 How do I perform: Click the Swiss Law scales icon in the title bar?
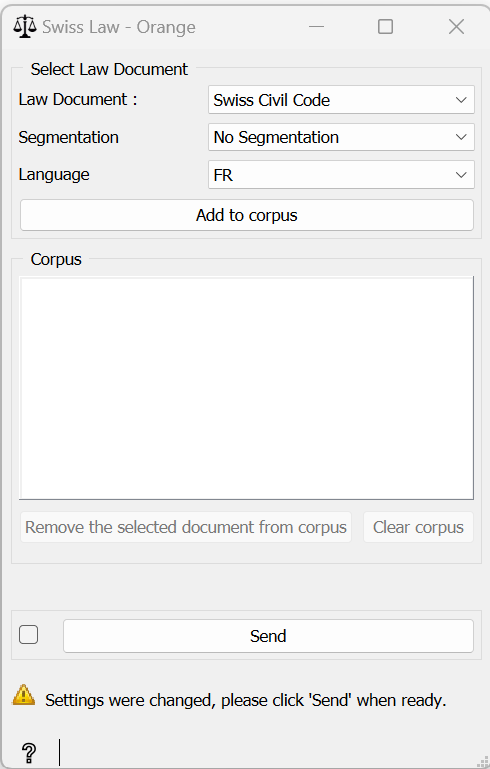click(x=25, y=26)
